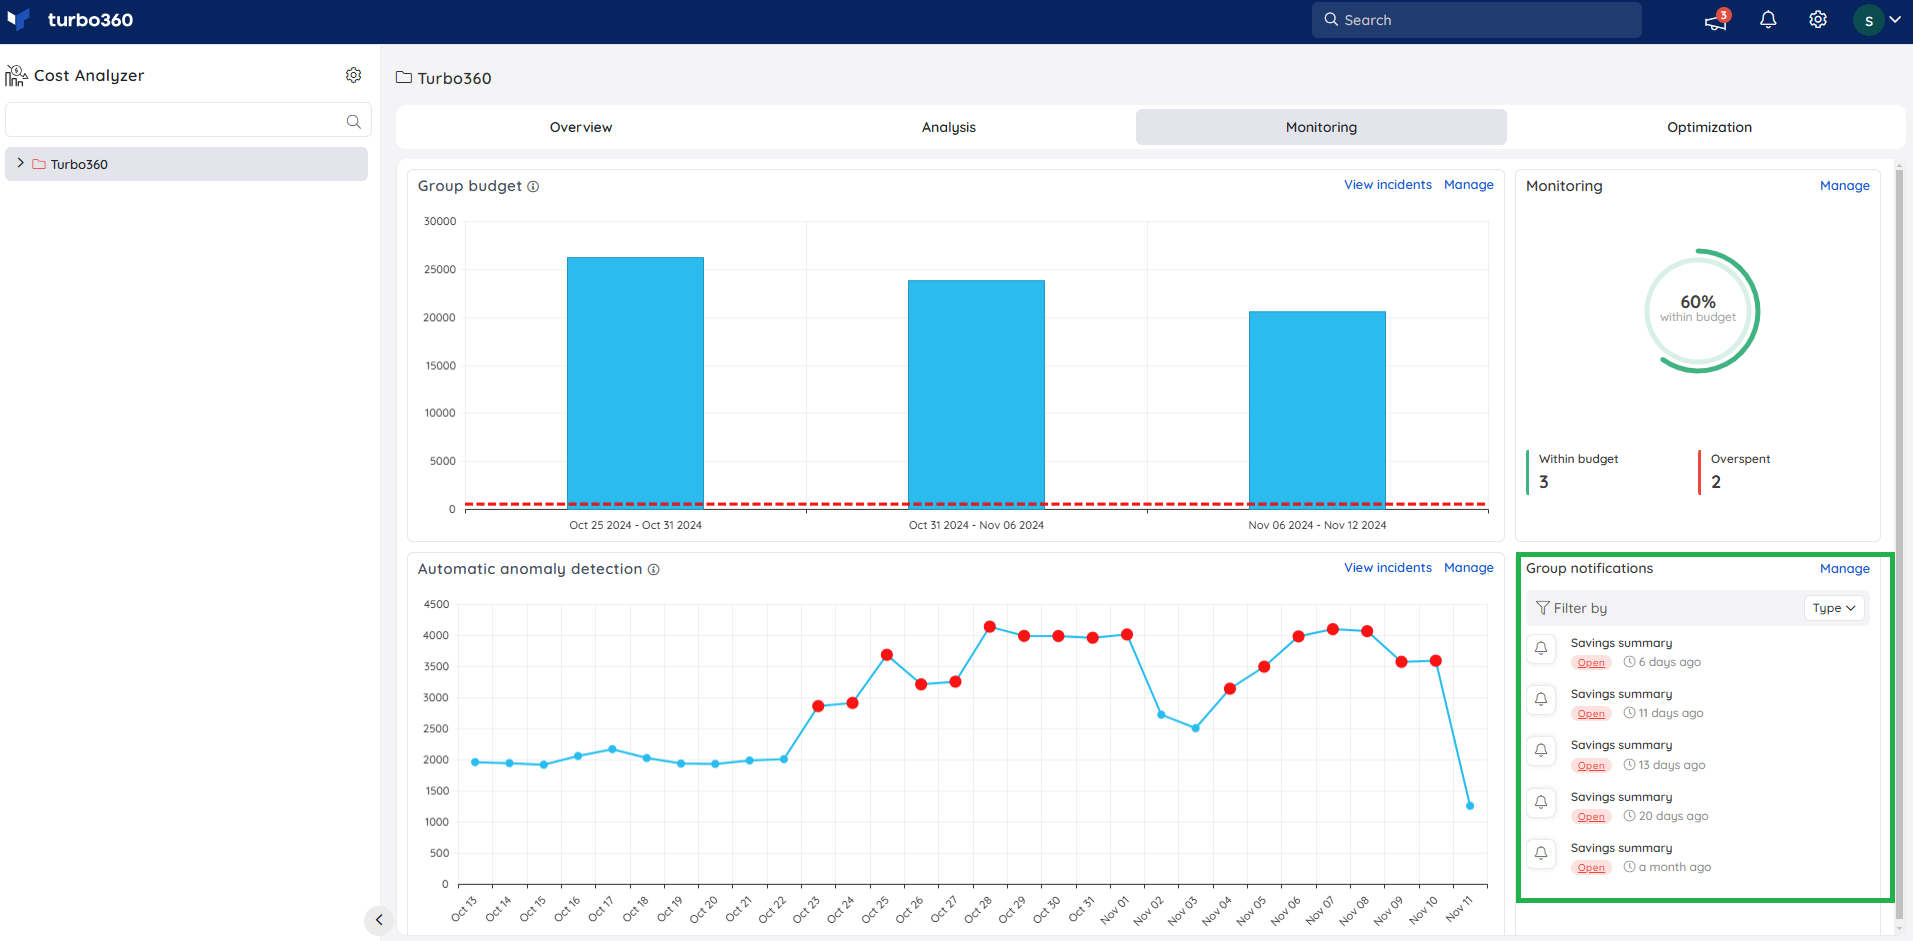The height and width of the screenshot is (941, 1913).
Task: Open the settings gear in top bar
Action: [1818, 20]
